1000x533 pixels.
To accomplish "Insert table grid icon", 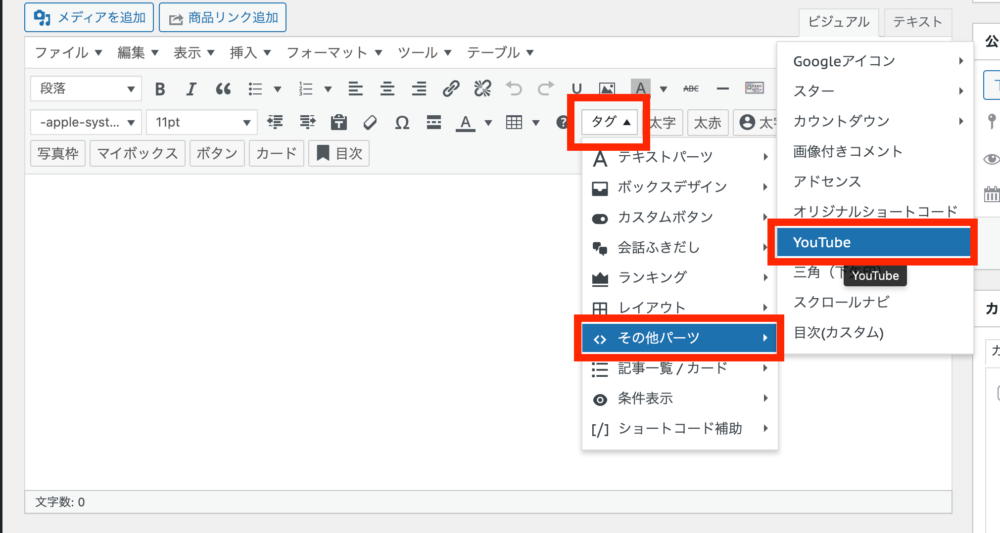I will click(x=514, y=122).
